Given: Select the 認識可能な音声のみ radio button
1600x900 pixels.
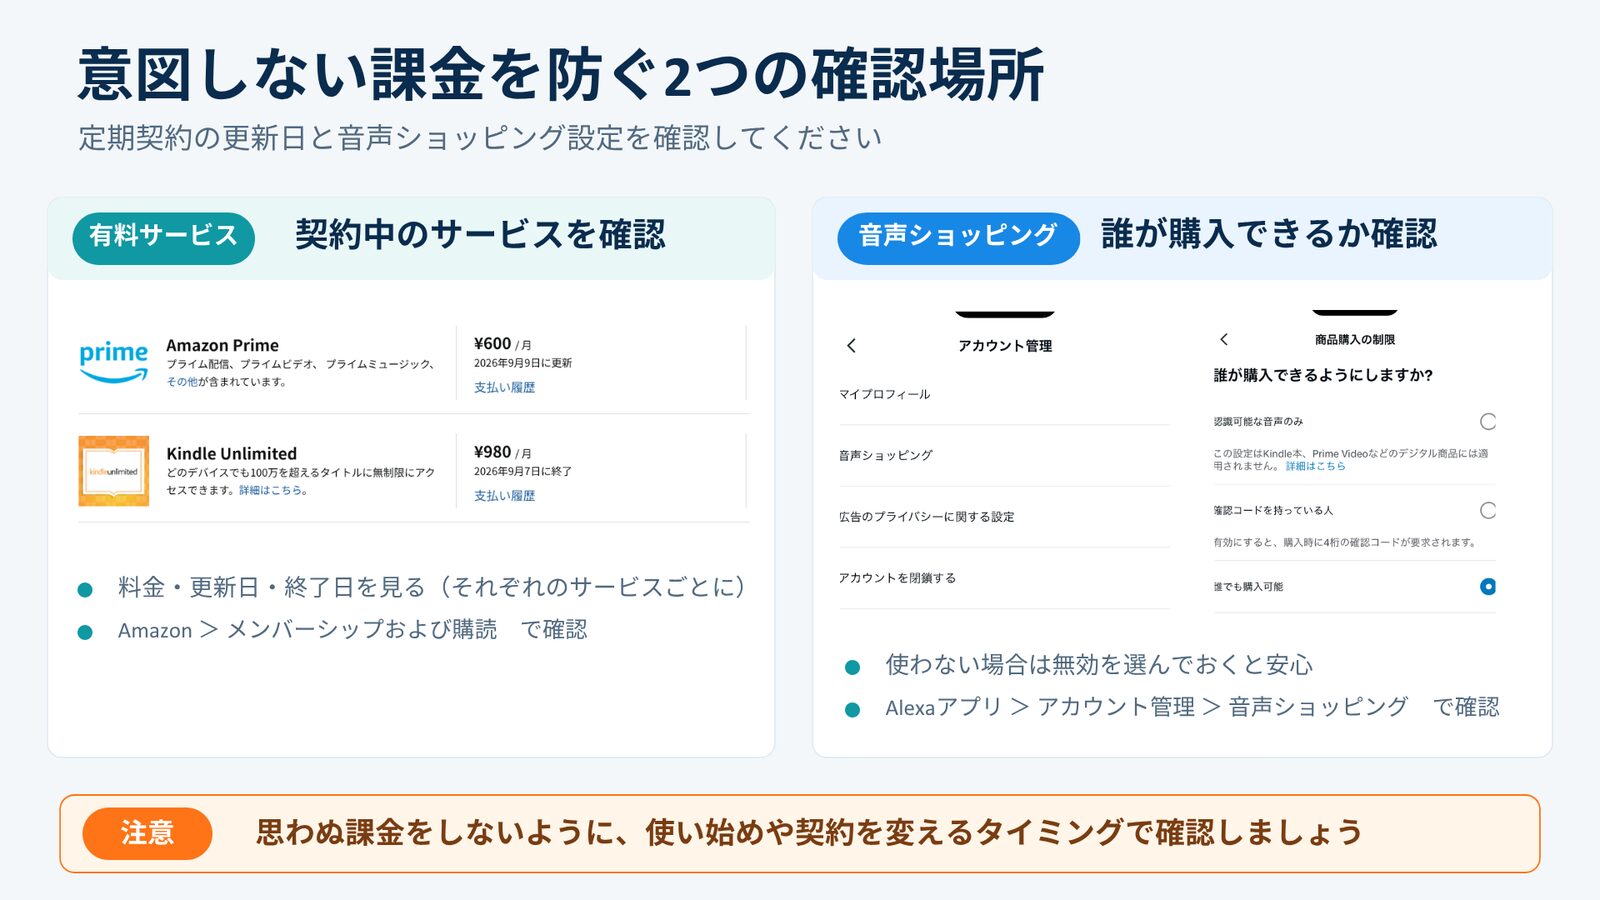Looking at the screenshot, I should click(1488, 421).
